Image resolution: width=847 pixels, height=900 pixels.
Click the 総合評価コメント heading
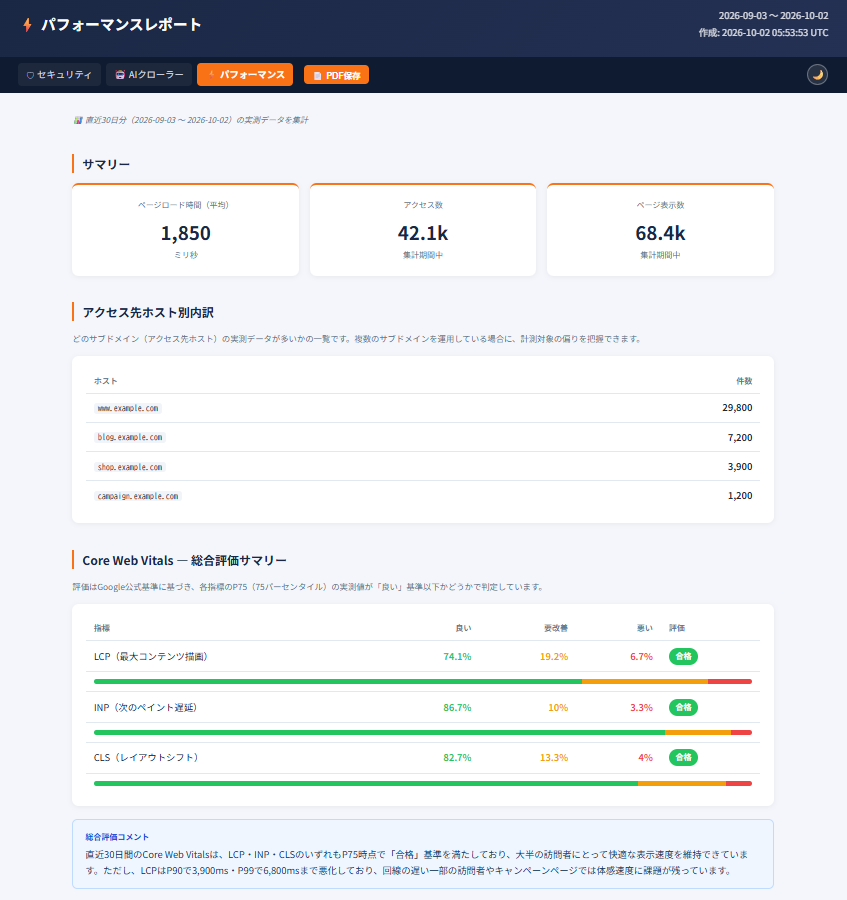(117, 837)
